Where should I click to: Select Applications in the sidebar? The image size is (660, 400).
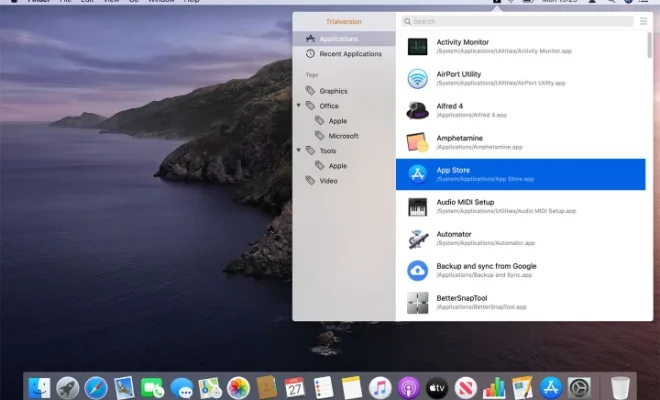344,39
